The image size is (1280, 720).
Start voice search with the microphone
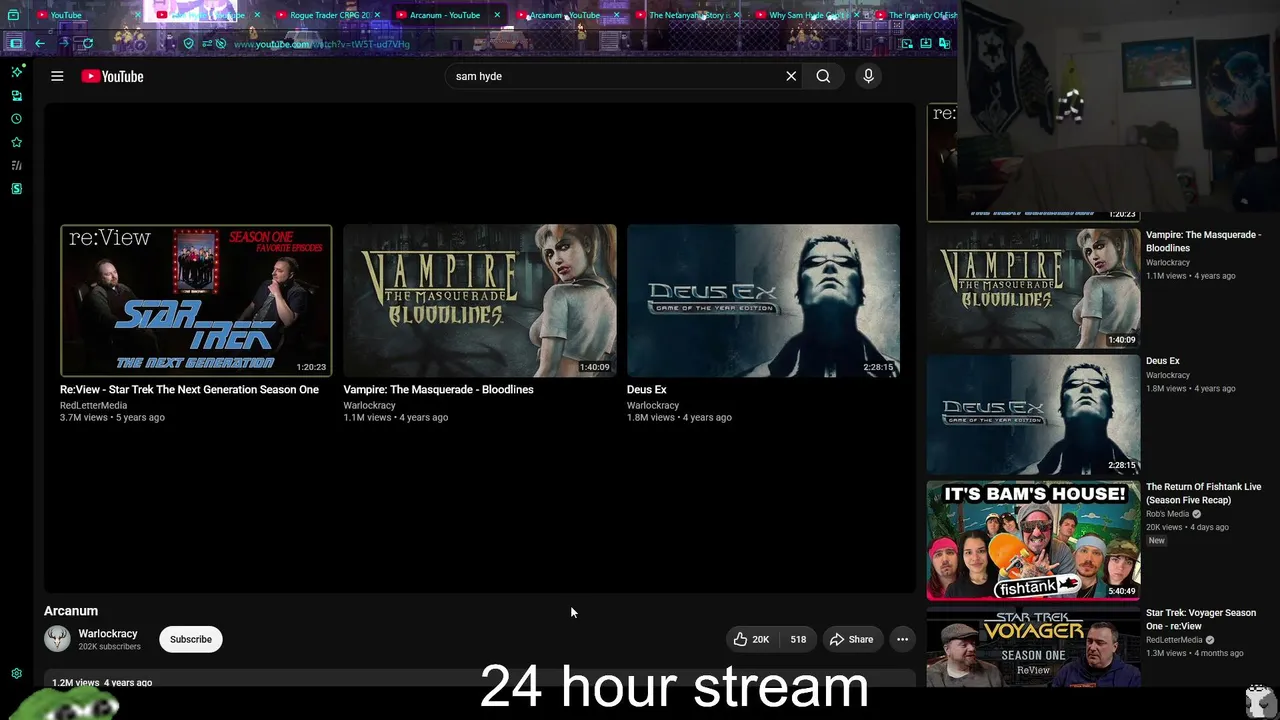868,76
